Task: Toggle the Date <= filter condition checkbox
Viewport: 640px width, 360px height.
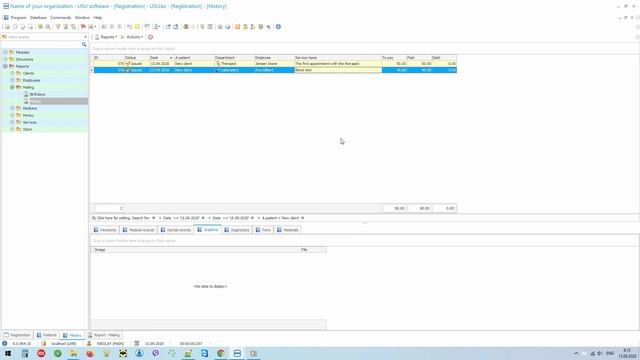Action: (x=209, y=218)
